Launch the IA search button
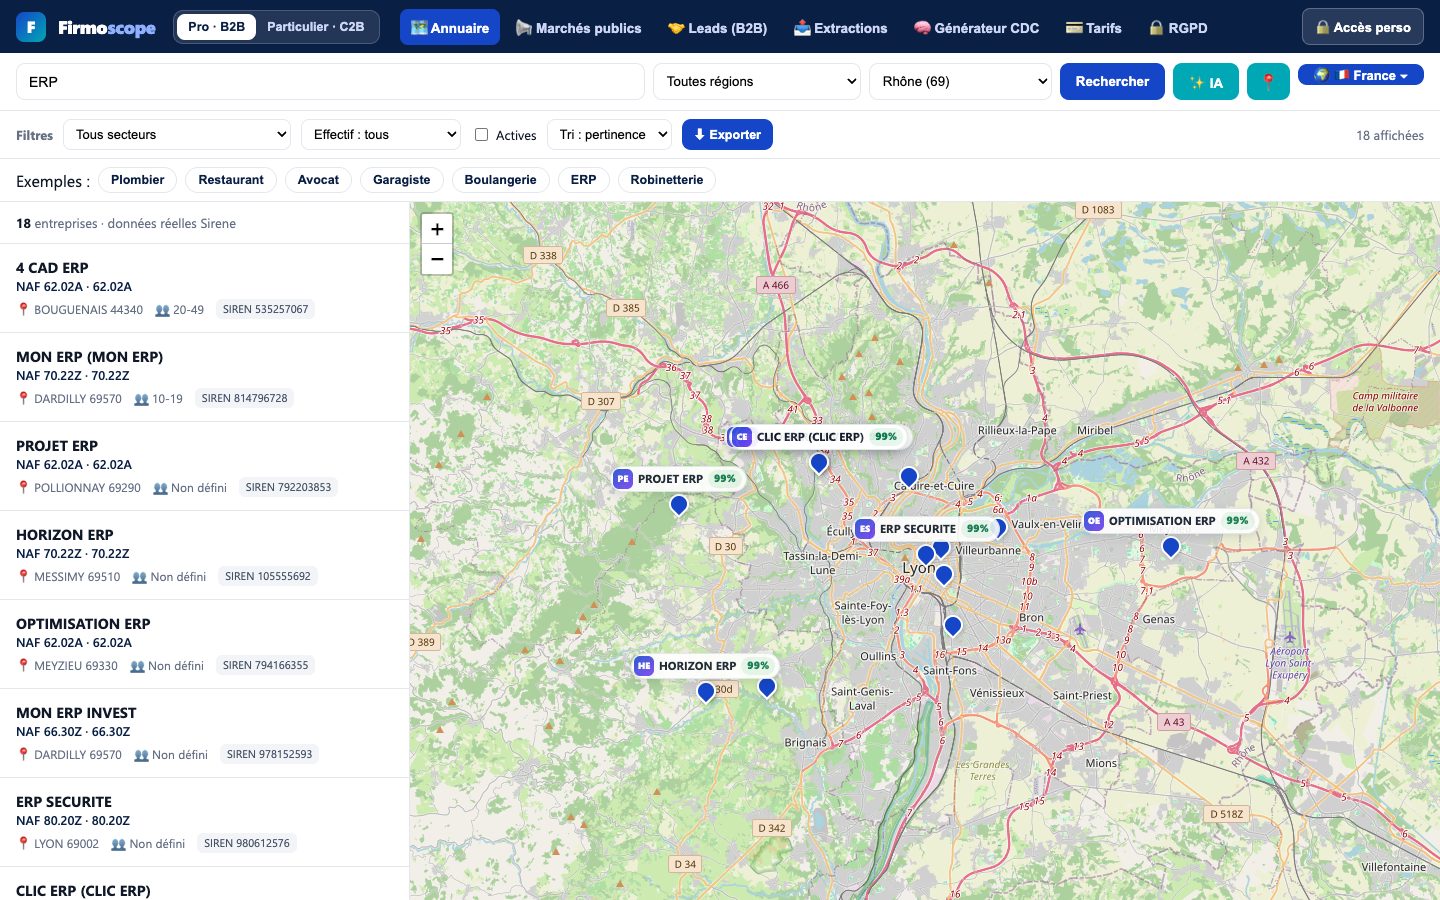This screenshot has width=1440, height=900. tap(1206, 82)
